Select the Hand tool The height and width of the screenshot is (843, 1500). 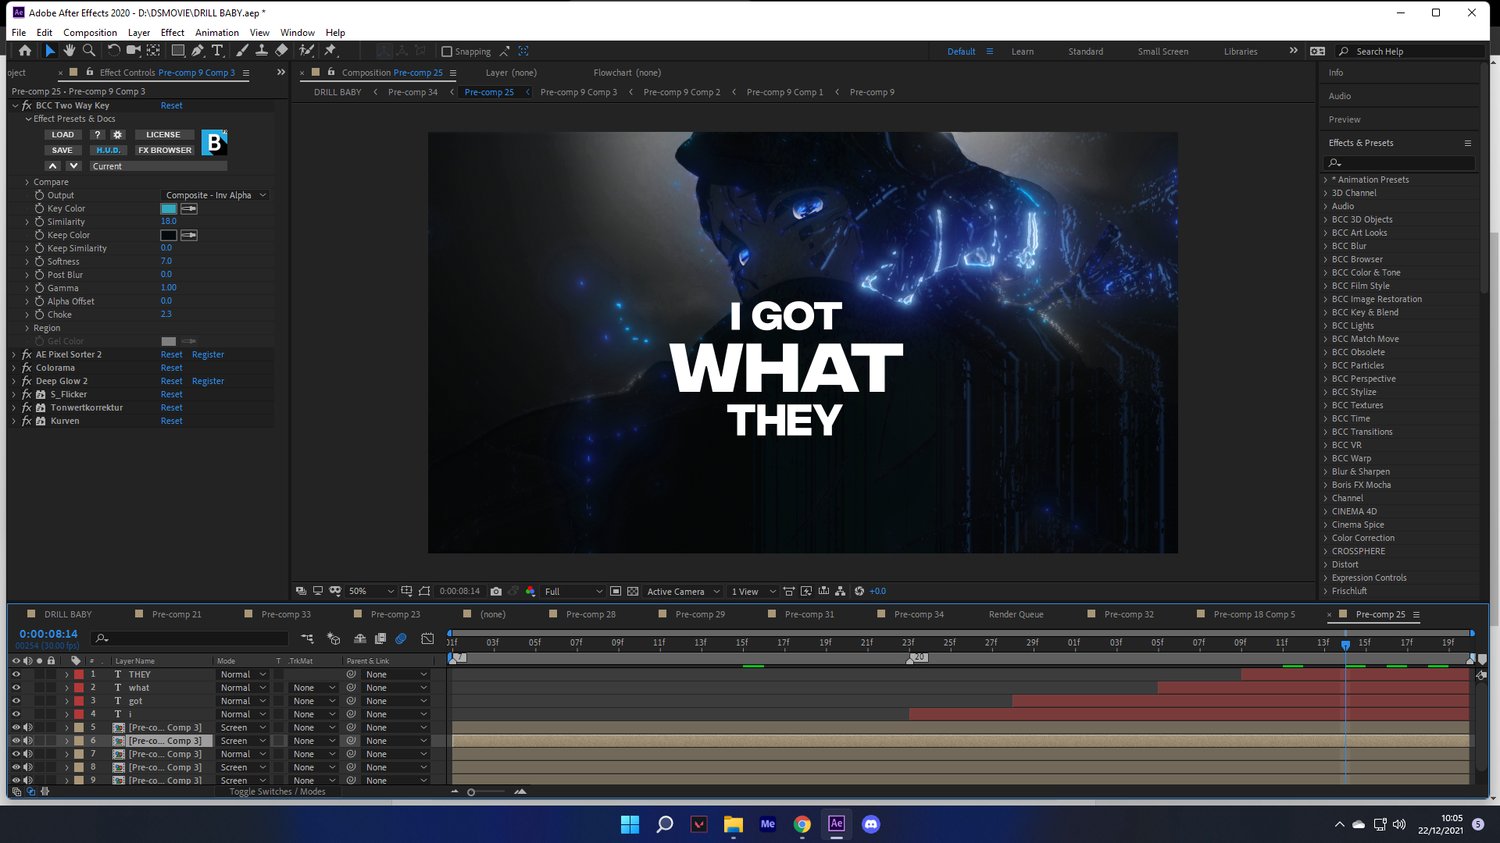tap(69, 51)
